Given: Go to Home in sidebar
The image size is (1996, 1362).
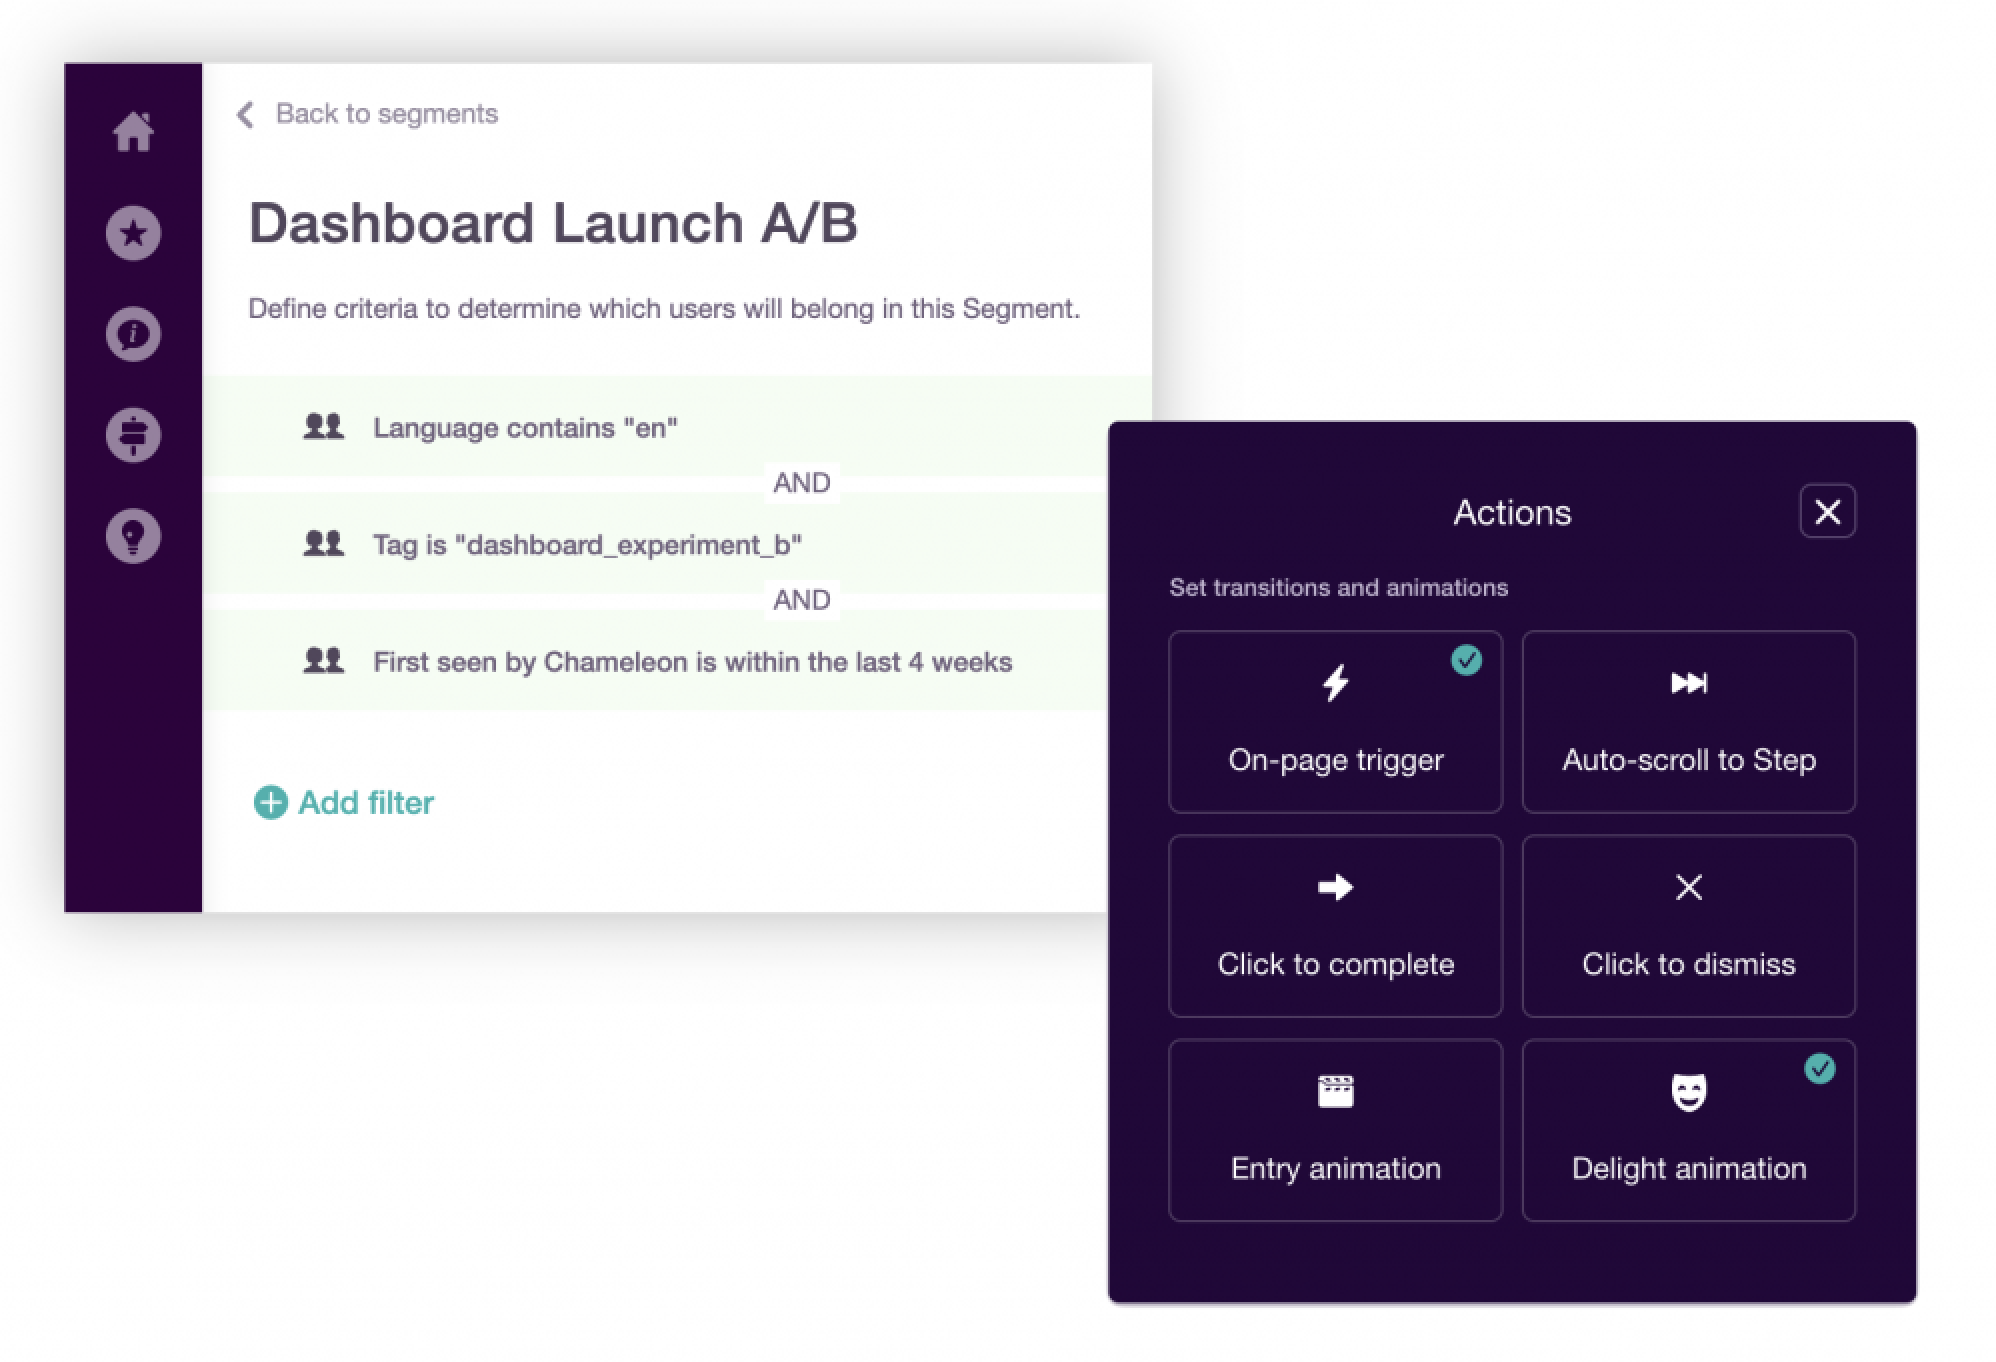Looking at the screenshot, I should (133, 132).
